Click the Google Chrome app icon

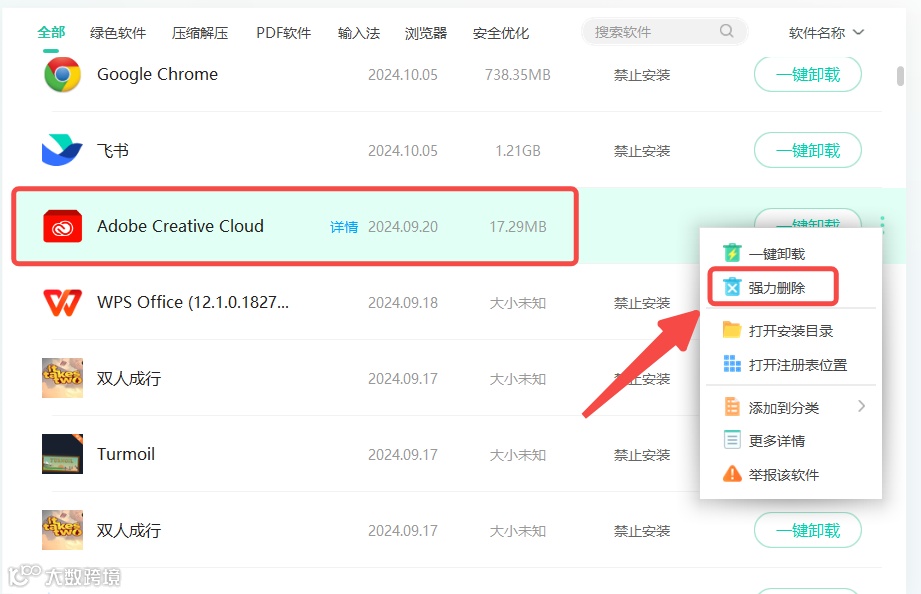[62, 75]
